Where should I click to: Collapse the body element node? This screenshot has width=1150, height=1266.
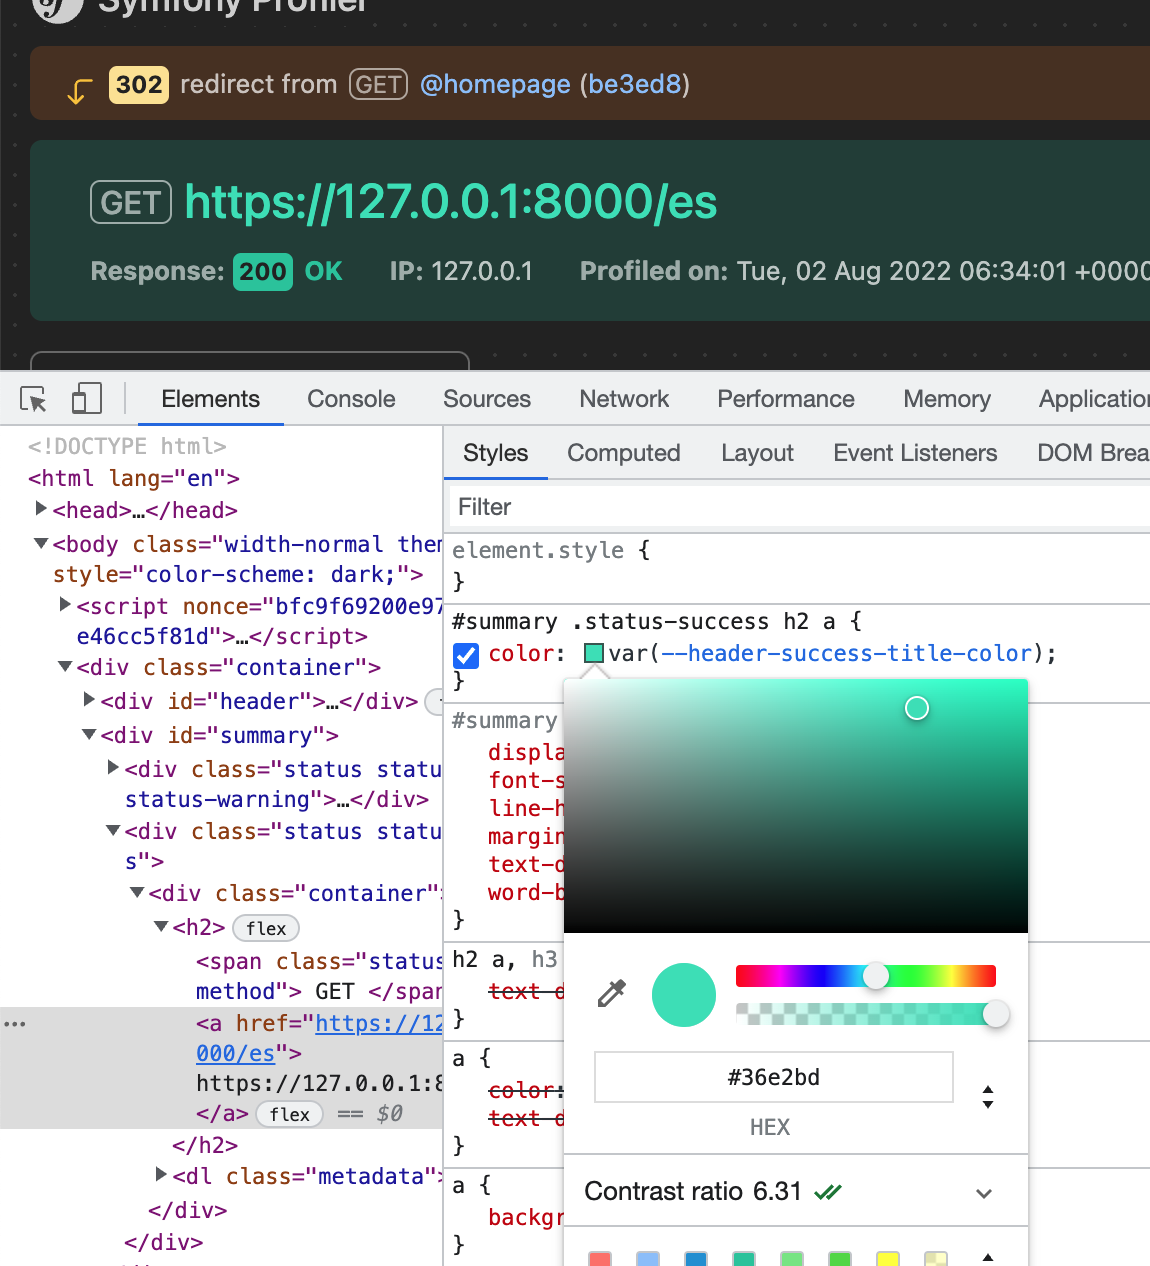coord(42,543)
